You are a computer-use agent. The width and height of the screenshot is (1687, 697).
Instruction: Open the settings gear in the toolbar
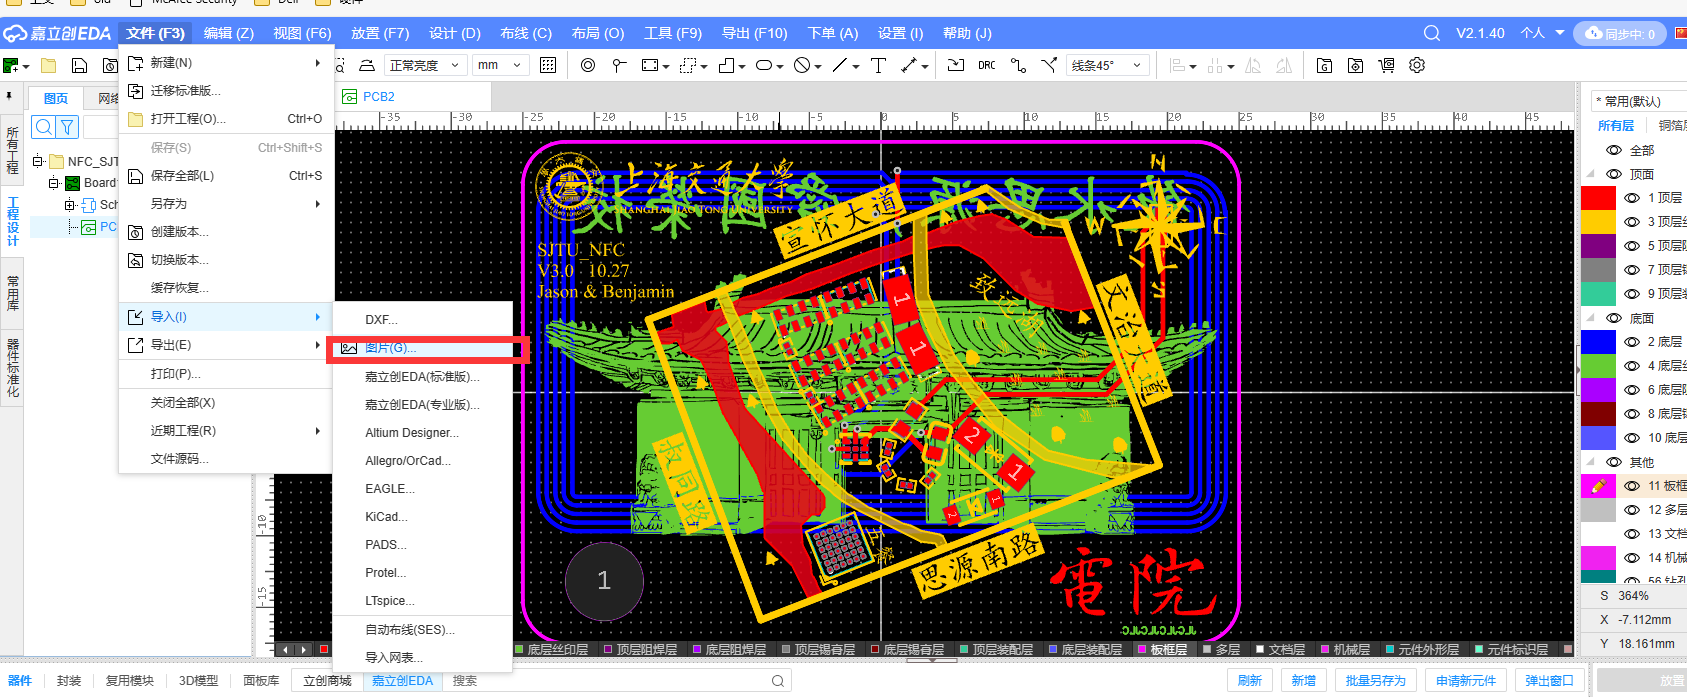pyautogui.click(x=1417, y=65)
